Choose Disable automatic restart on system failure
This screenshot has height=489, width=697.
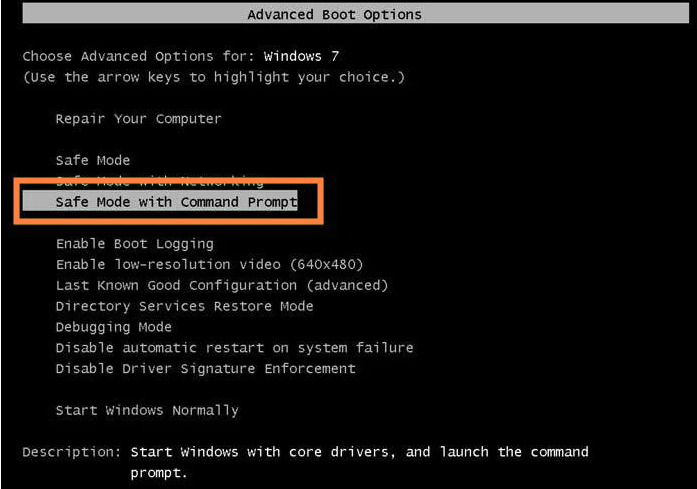(x=234, y=348)
